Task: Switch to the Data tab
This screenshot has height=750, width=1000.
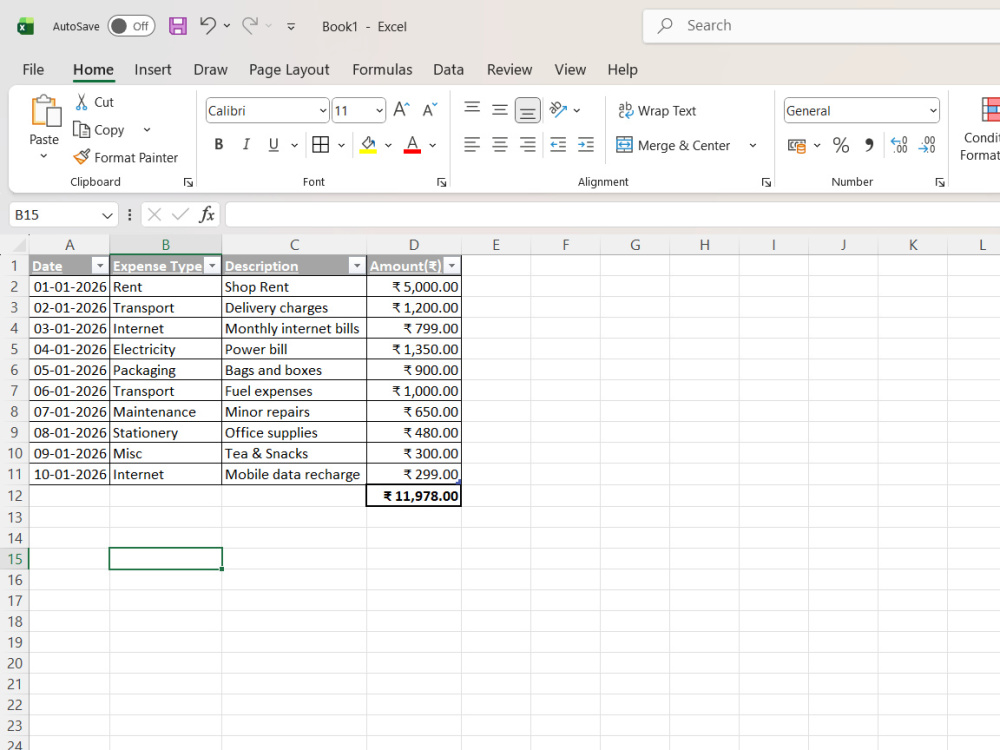Action: [448, 70]
